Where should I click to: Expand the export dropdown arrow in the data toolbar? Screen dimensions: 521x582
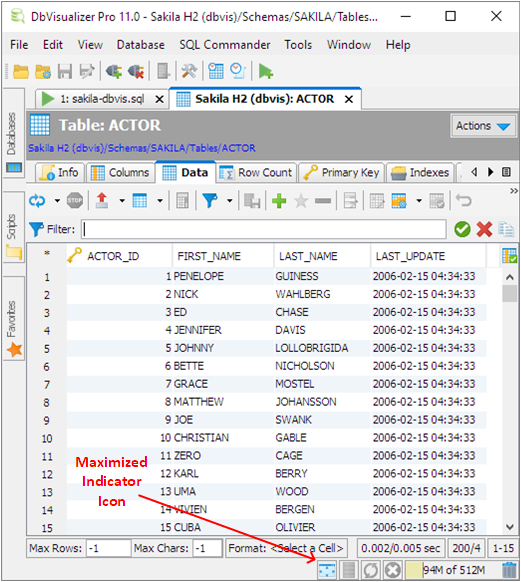point(122,201)
